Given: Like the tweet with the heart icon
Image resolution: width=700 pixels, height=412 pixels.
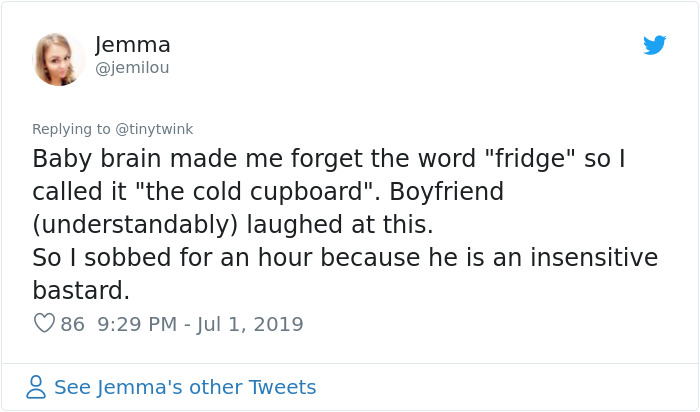Looking at the screenshot, I should click(44, 324).
